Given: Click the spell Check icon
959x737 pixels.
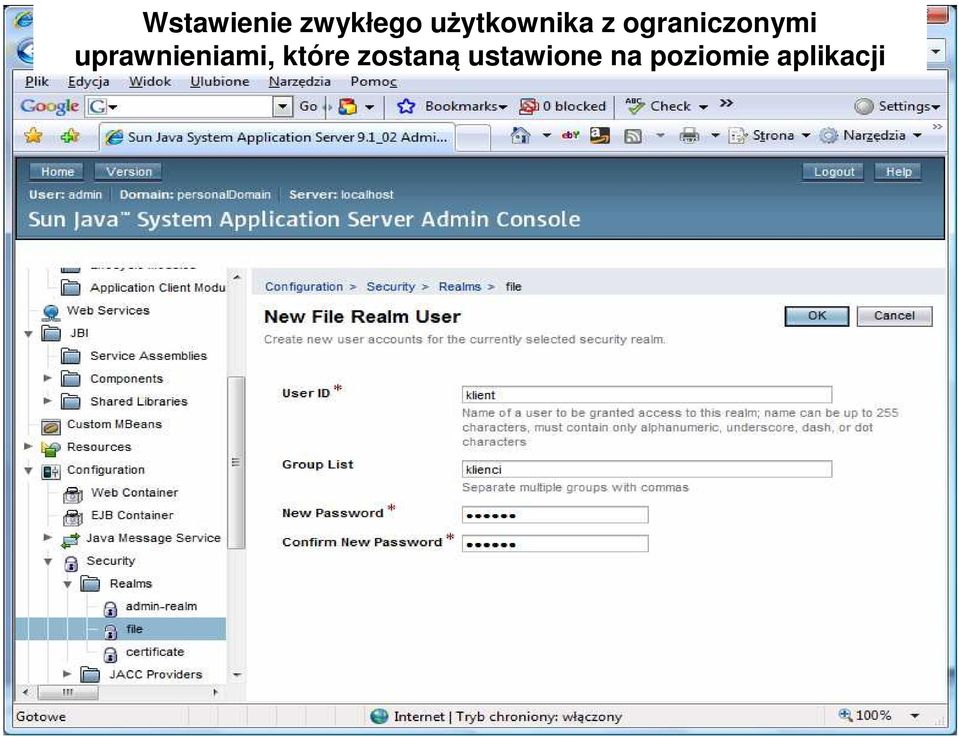Looking at the screenshot, I should click(x=635, y=106).
